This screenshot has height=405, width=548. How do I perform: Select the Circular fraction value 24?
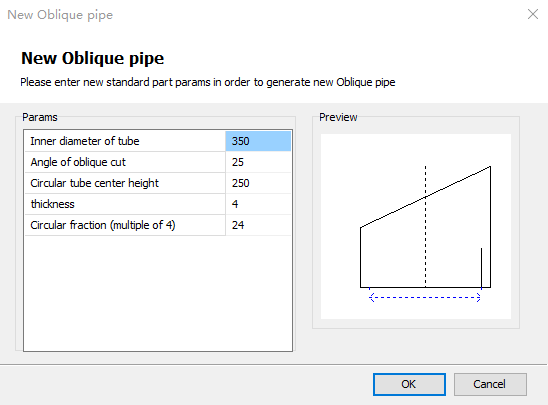(258, 225)
